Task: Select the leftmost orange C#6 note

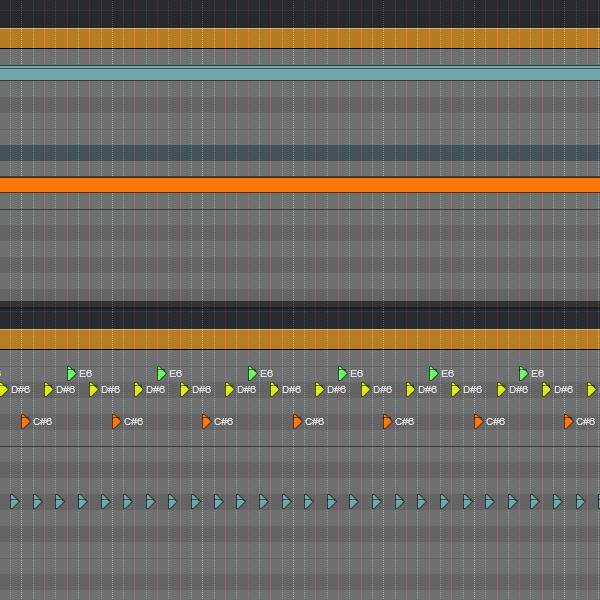Action: (x=26, y=421)
